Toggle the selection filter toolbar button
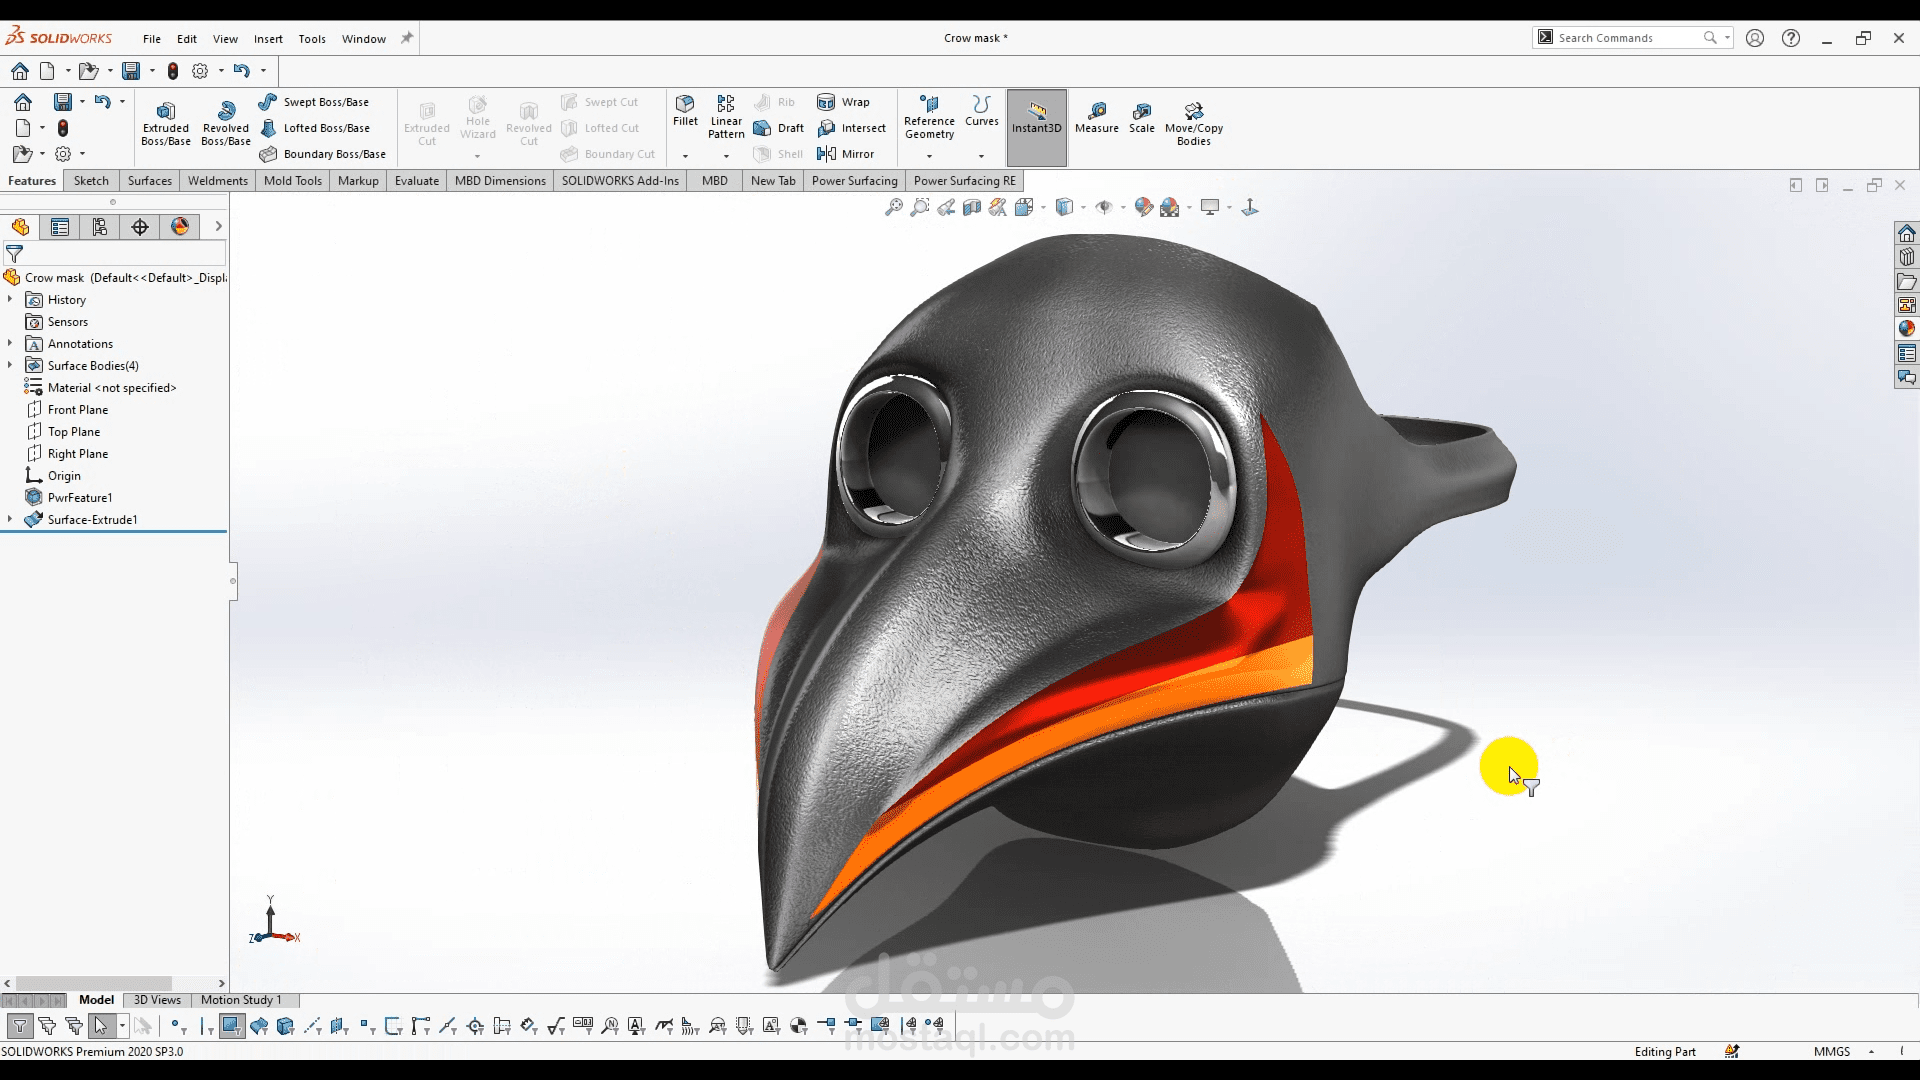Viewport: 1920px width, 1080px height. coord(19,1026)
